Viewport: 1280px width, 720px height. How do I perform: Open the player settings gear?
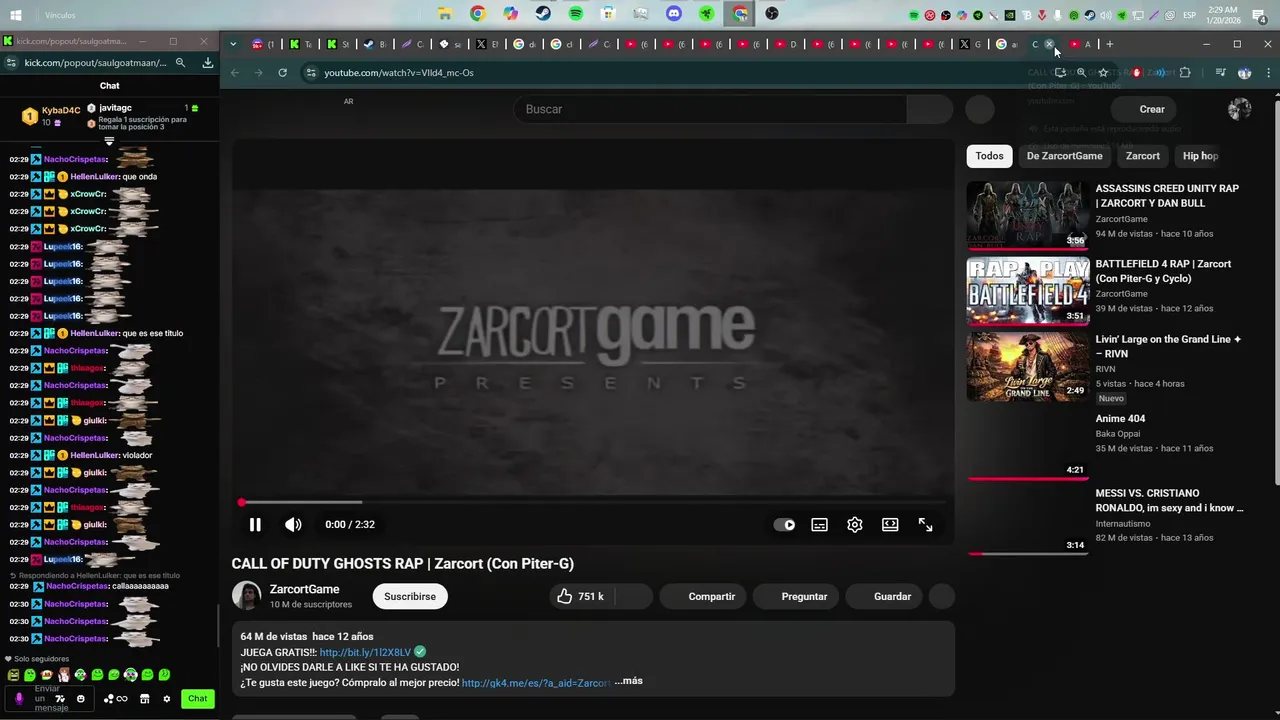tap(855, 524)
